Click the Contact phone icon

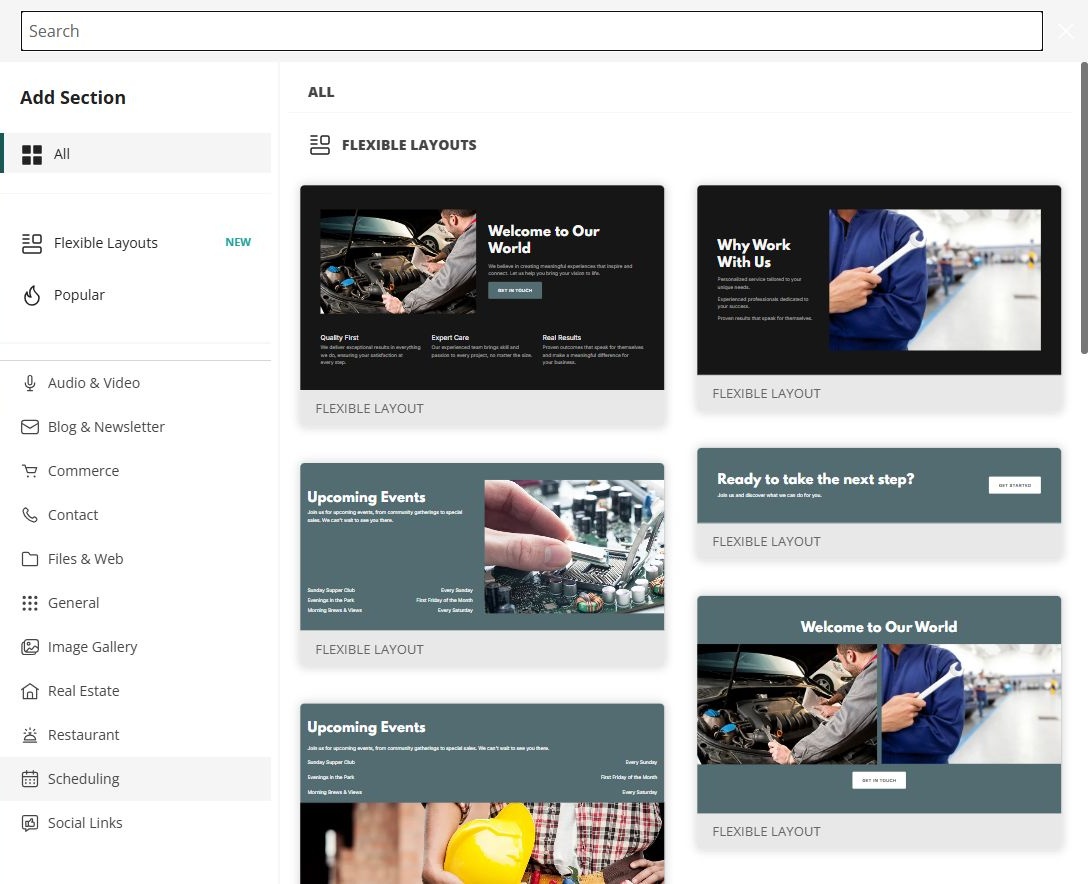tap(30, 515)
